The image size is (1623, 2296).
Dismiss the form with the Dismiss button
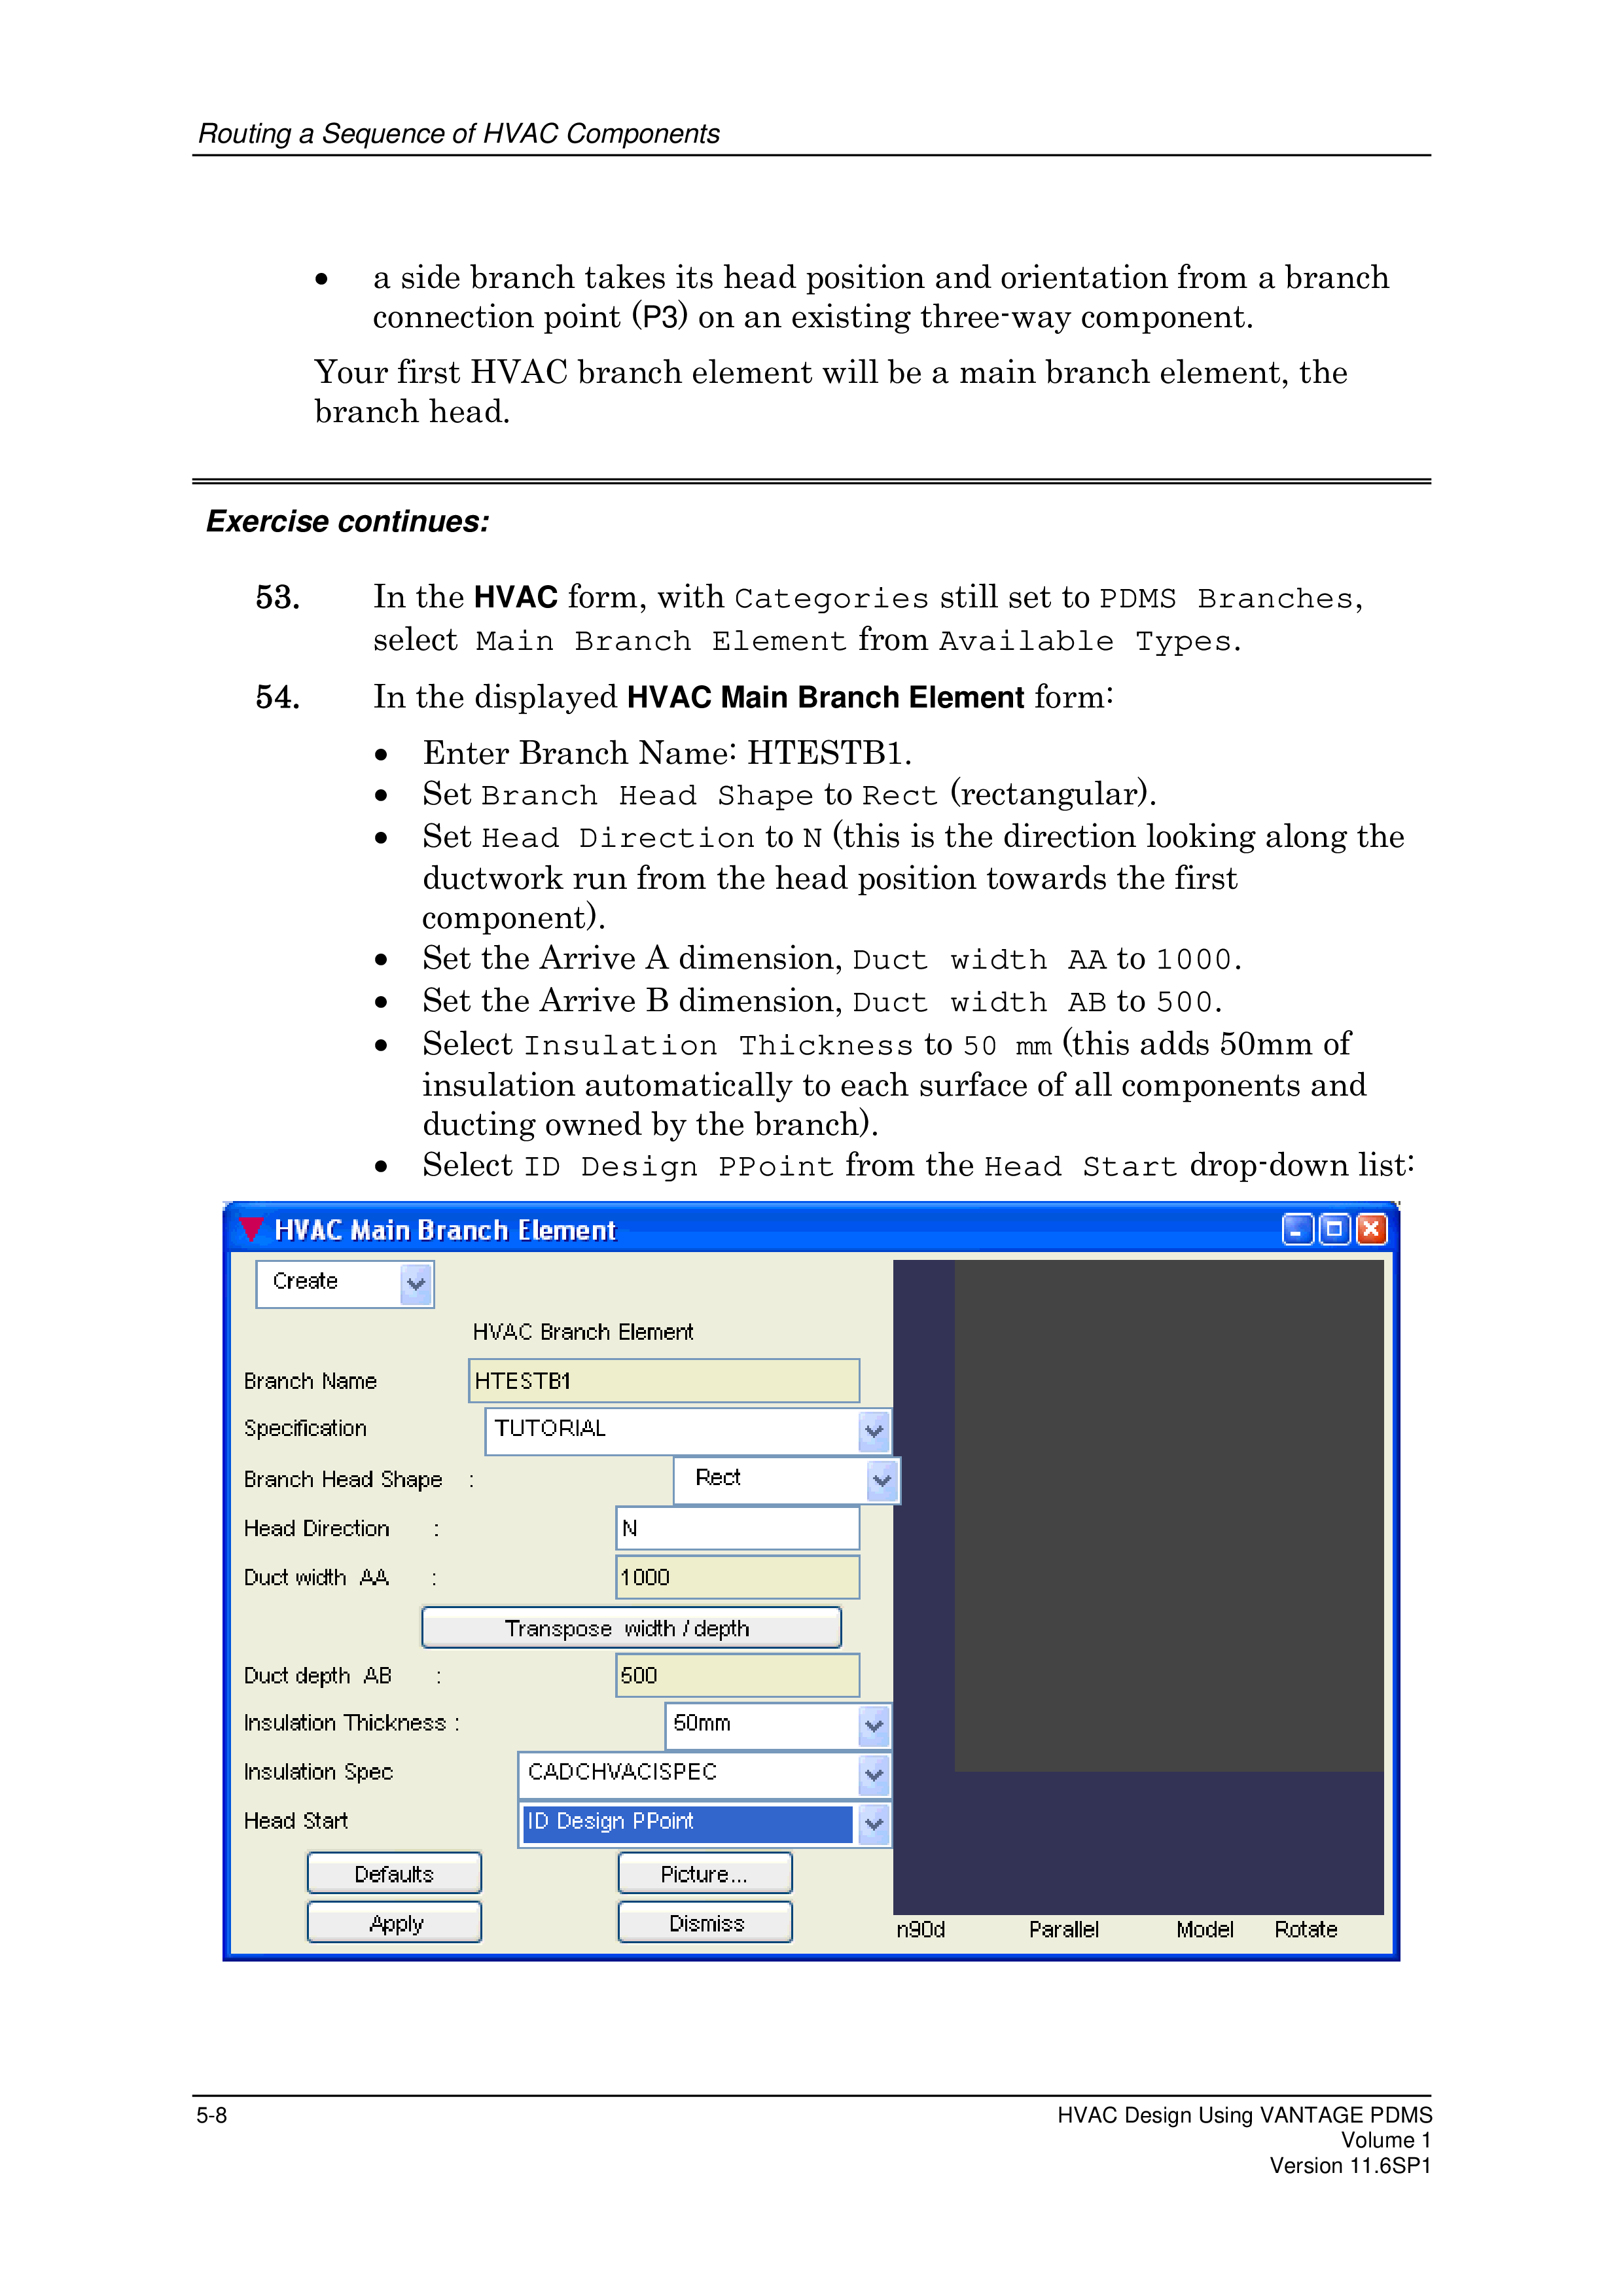pos(704,1922)
